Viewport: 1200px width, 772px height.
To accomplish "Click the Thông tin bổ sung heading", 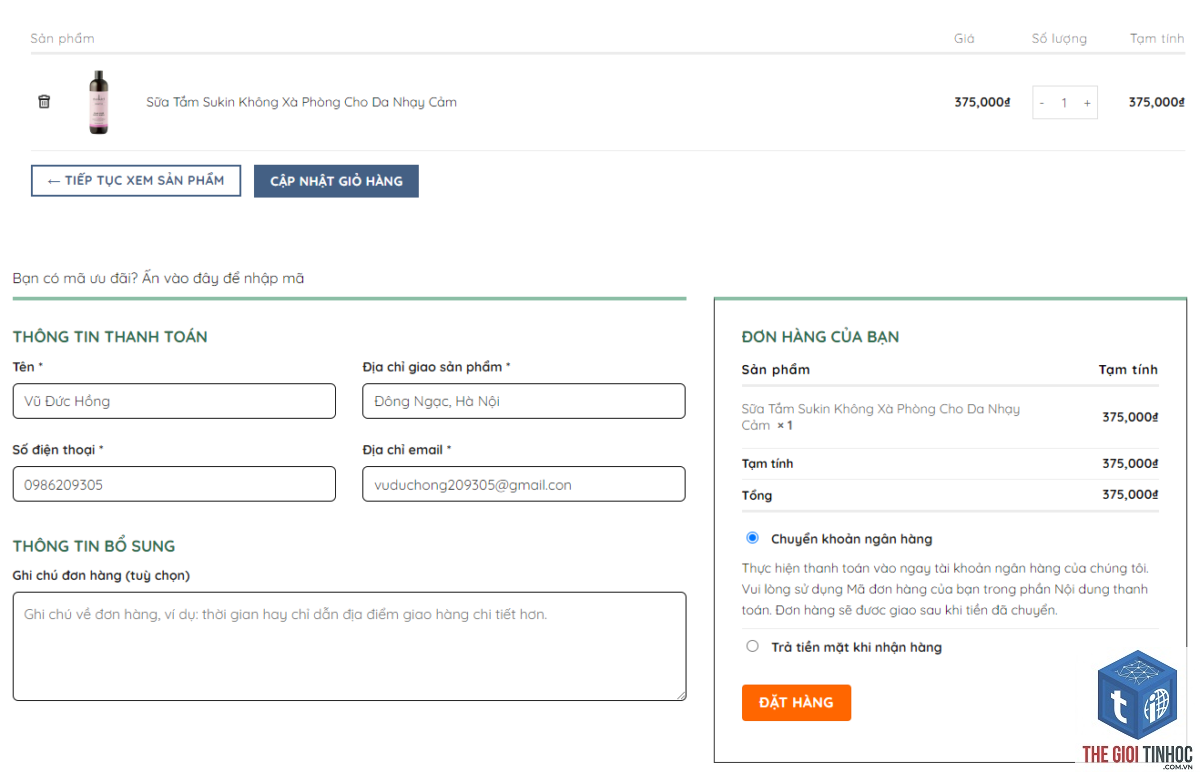I will click(94, 546).
